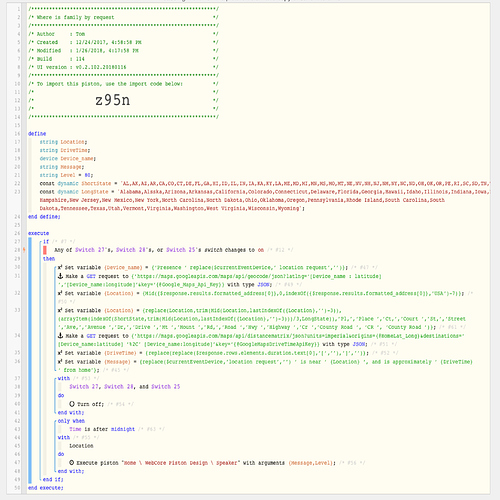The image size is (500, 500).
Task: Select the 'define' section keyword
Action: pos(37,133)
